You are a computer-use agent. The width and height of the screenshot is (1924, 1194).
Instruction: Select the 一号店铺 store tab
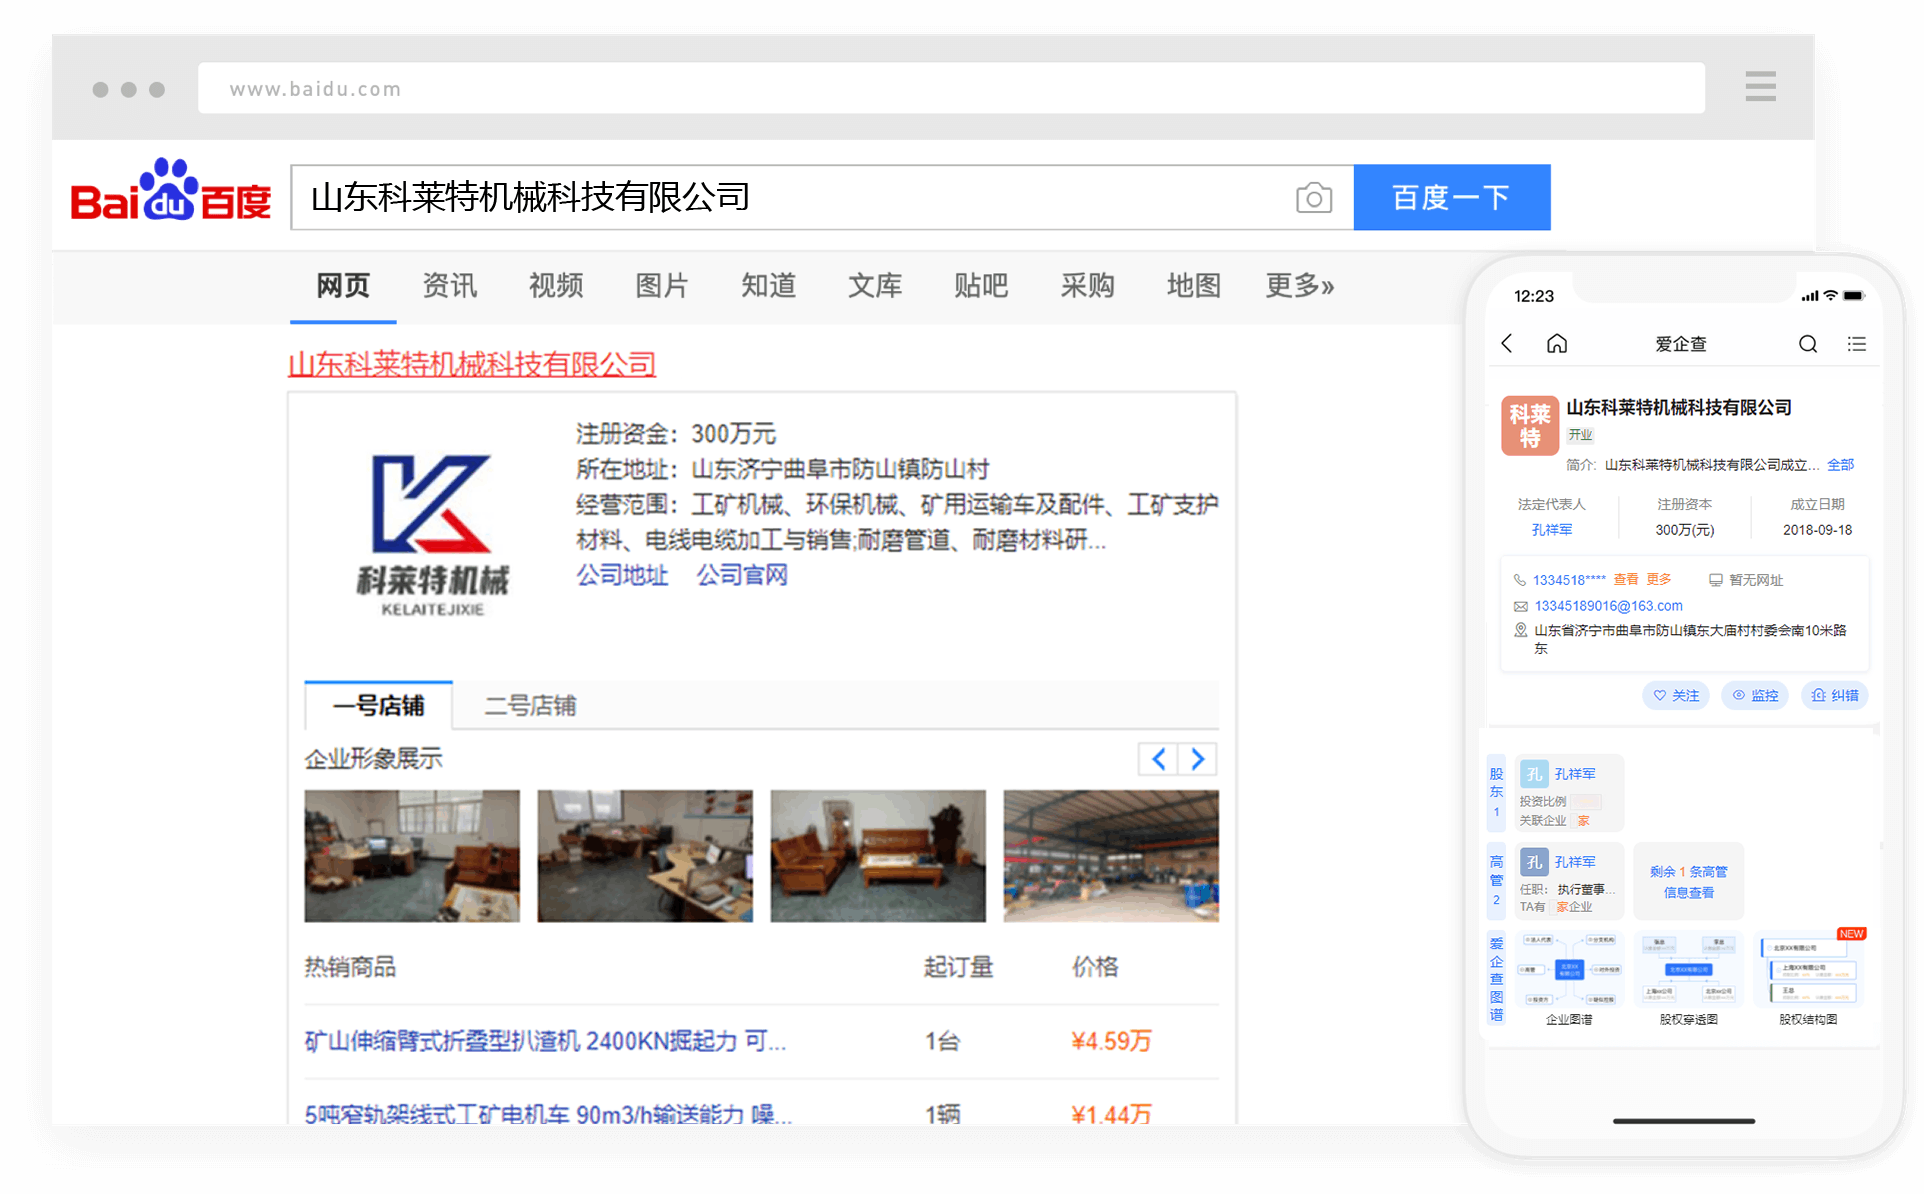pos(379,706)
